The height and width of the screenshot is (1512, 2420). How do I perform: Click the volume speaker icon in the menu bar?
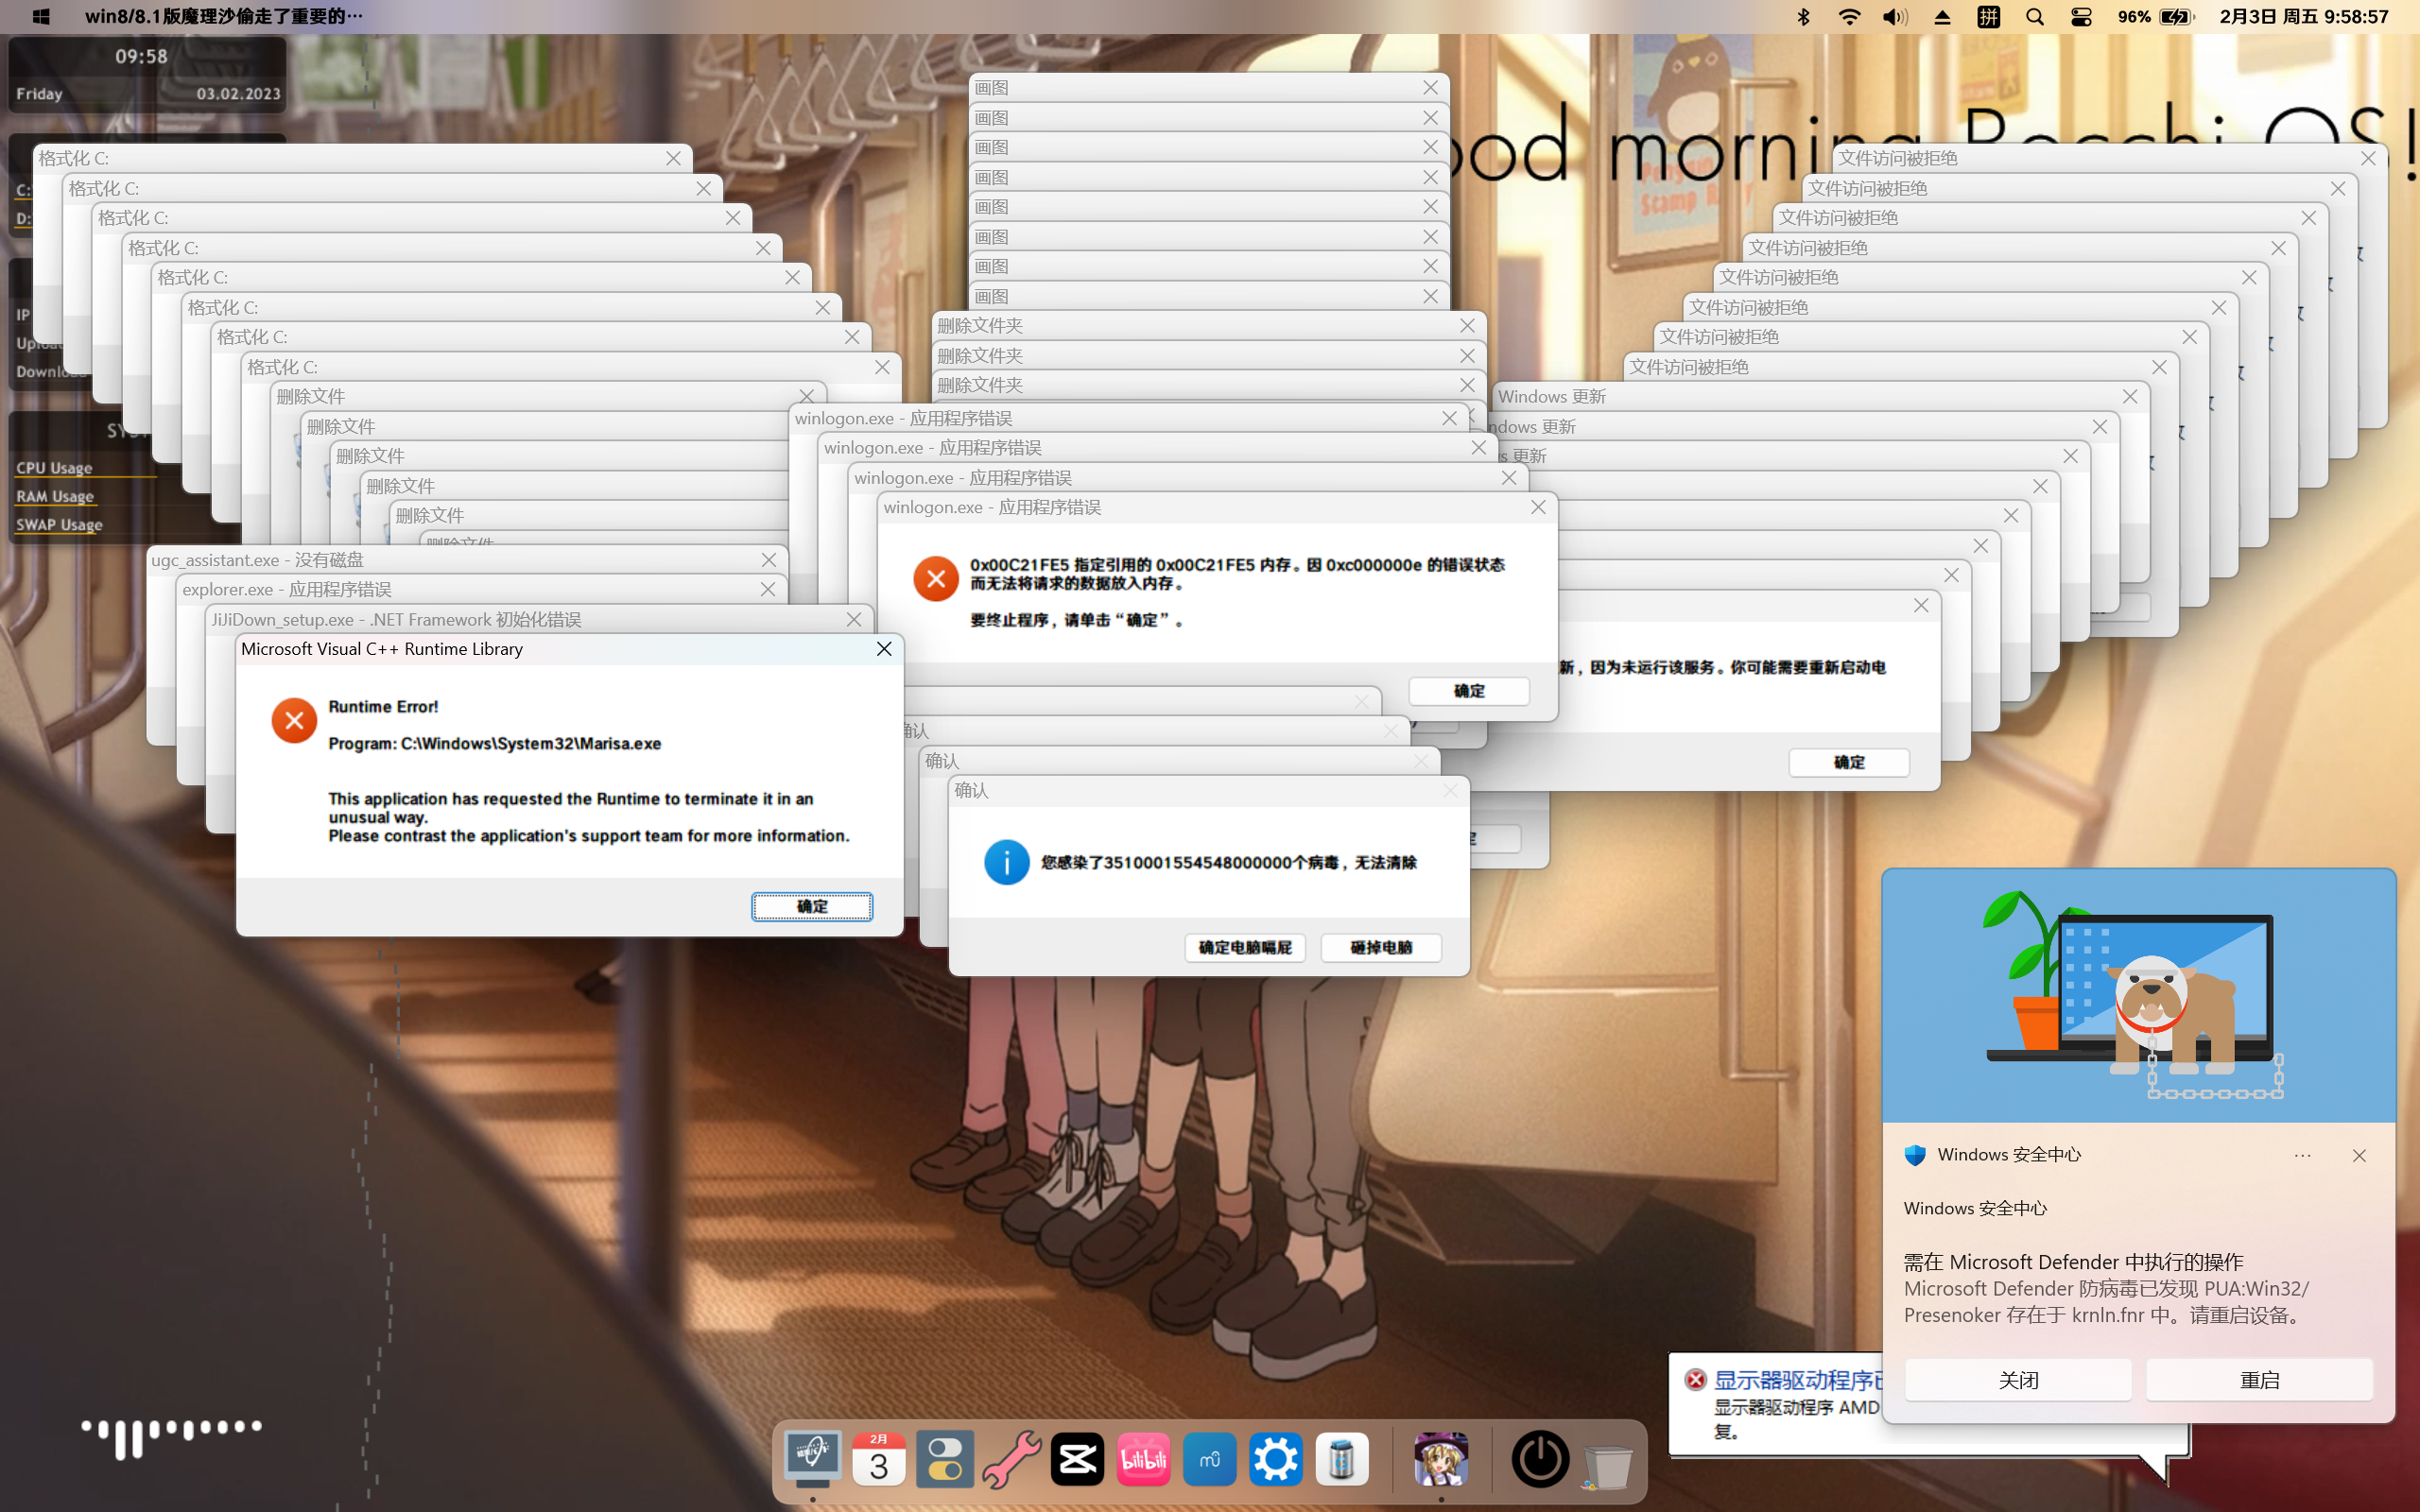coord(1895,17)
